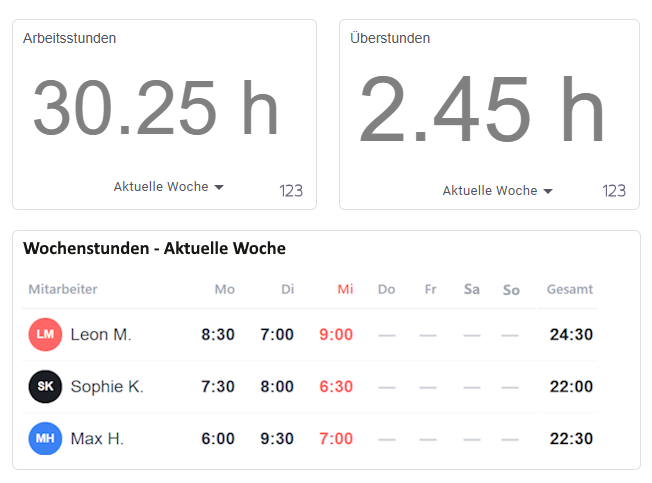Viewport: 652px width, 483px height.
Task: Click the 123 icon in Überstunden card
Action: click(614, 191)
